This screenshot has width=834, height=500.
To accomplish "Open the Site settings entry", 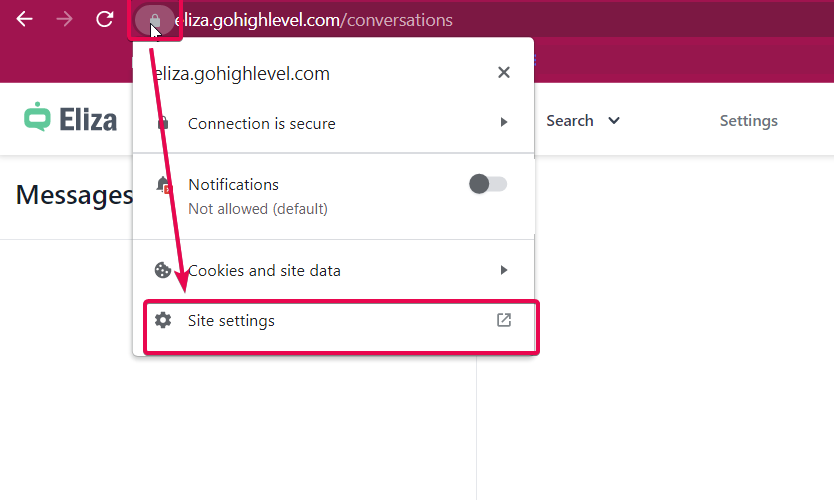I will tap(231, 321).
